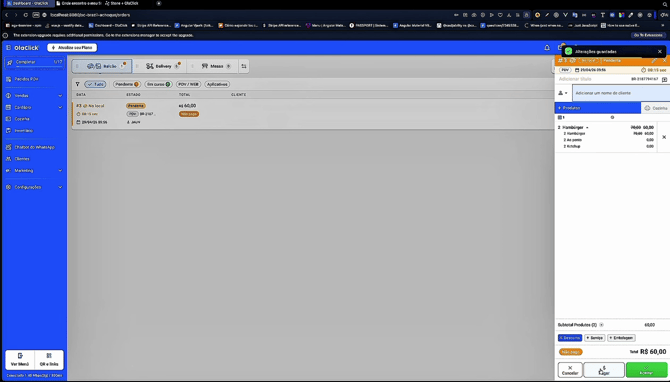This screenshot has height=382, width=670.
Task: Click the icon next to order code
Action: 664,79
